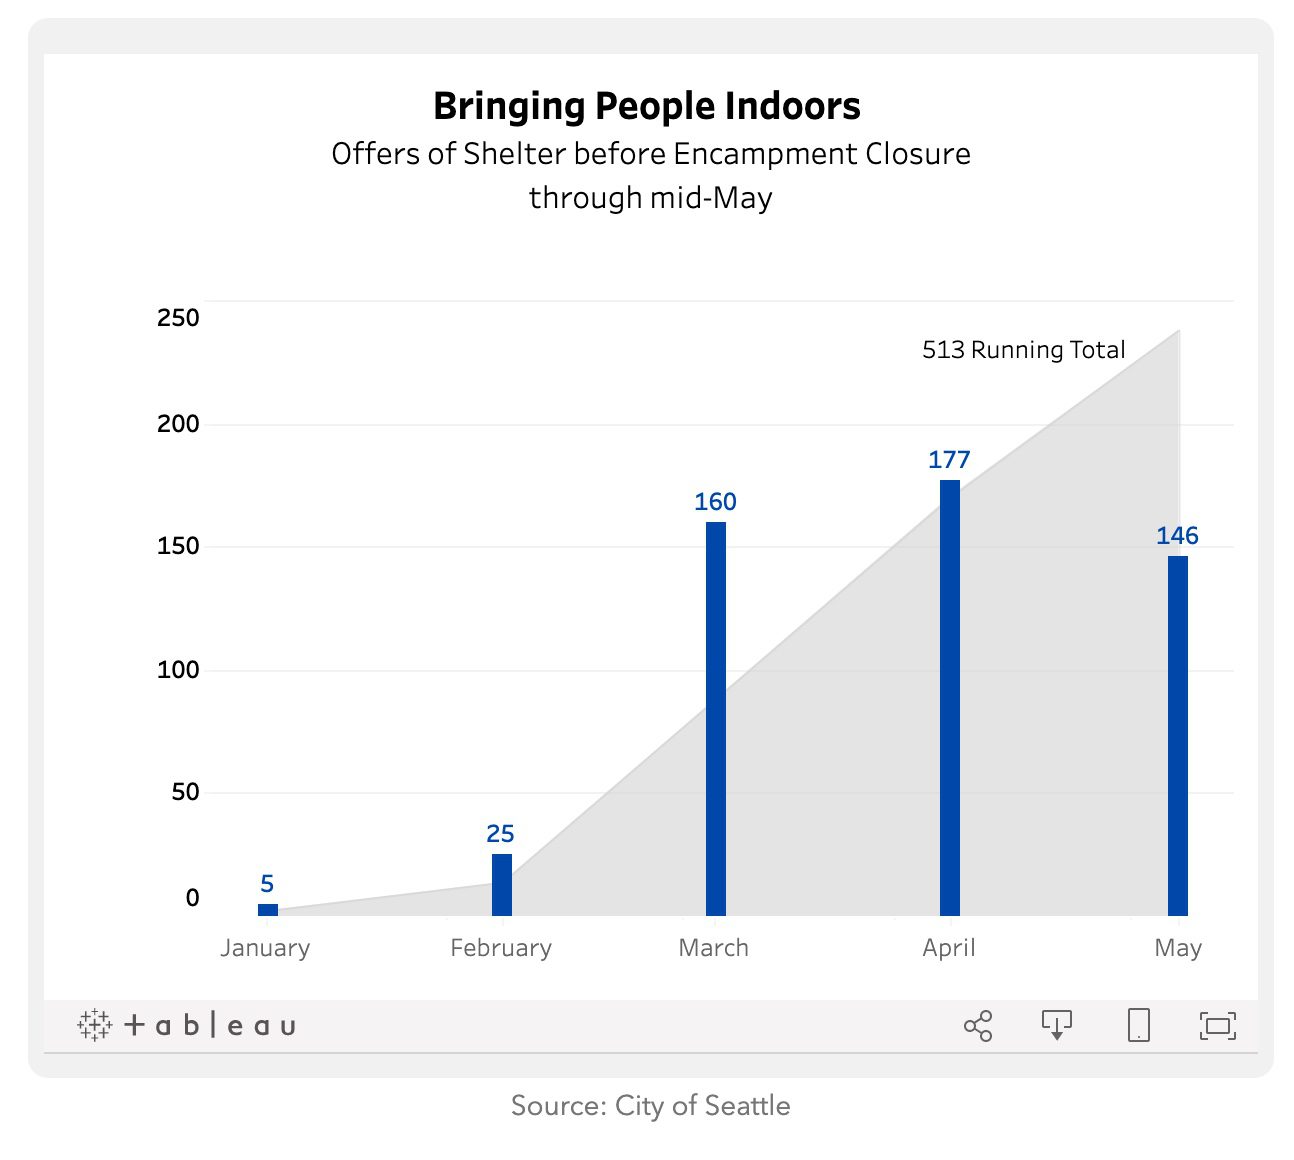1294x1160 pixels.
Task: Click the Download icon in toolbar
Action: click(1056, 1025)
